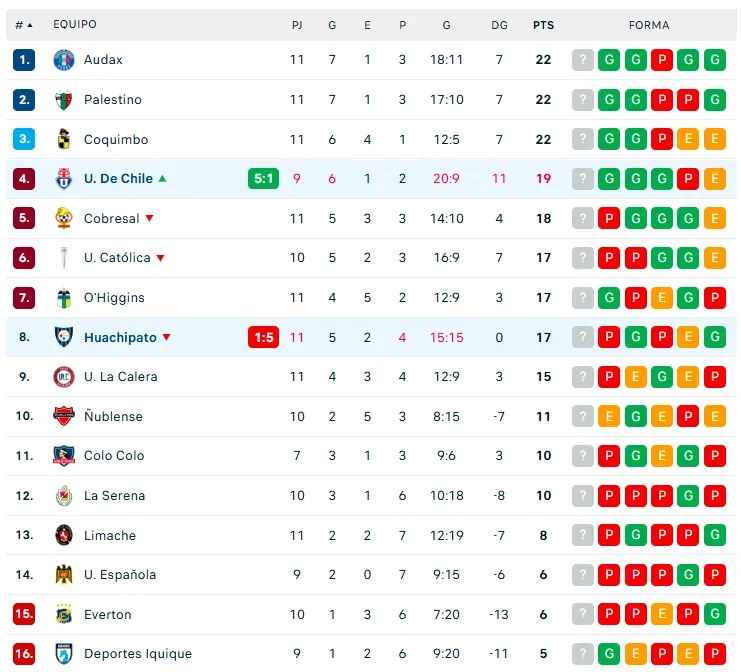Click Coquimbo's last orange E form box
The width and height of the screenshot is (741, 672).
tap(714, 140)
